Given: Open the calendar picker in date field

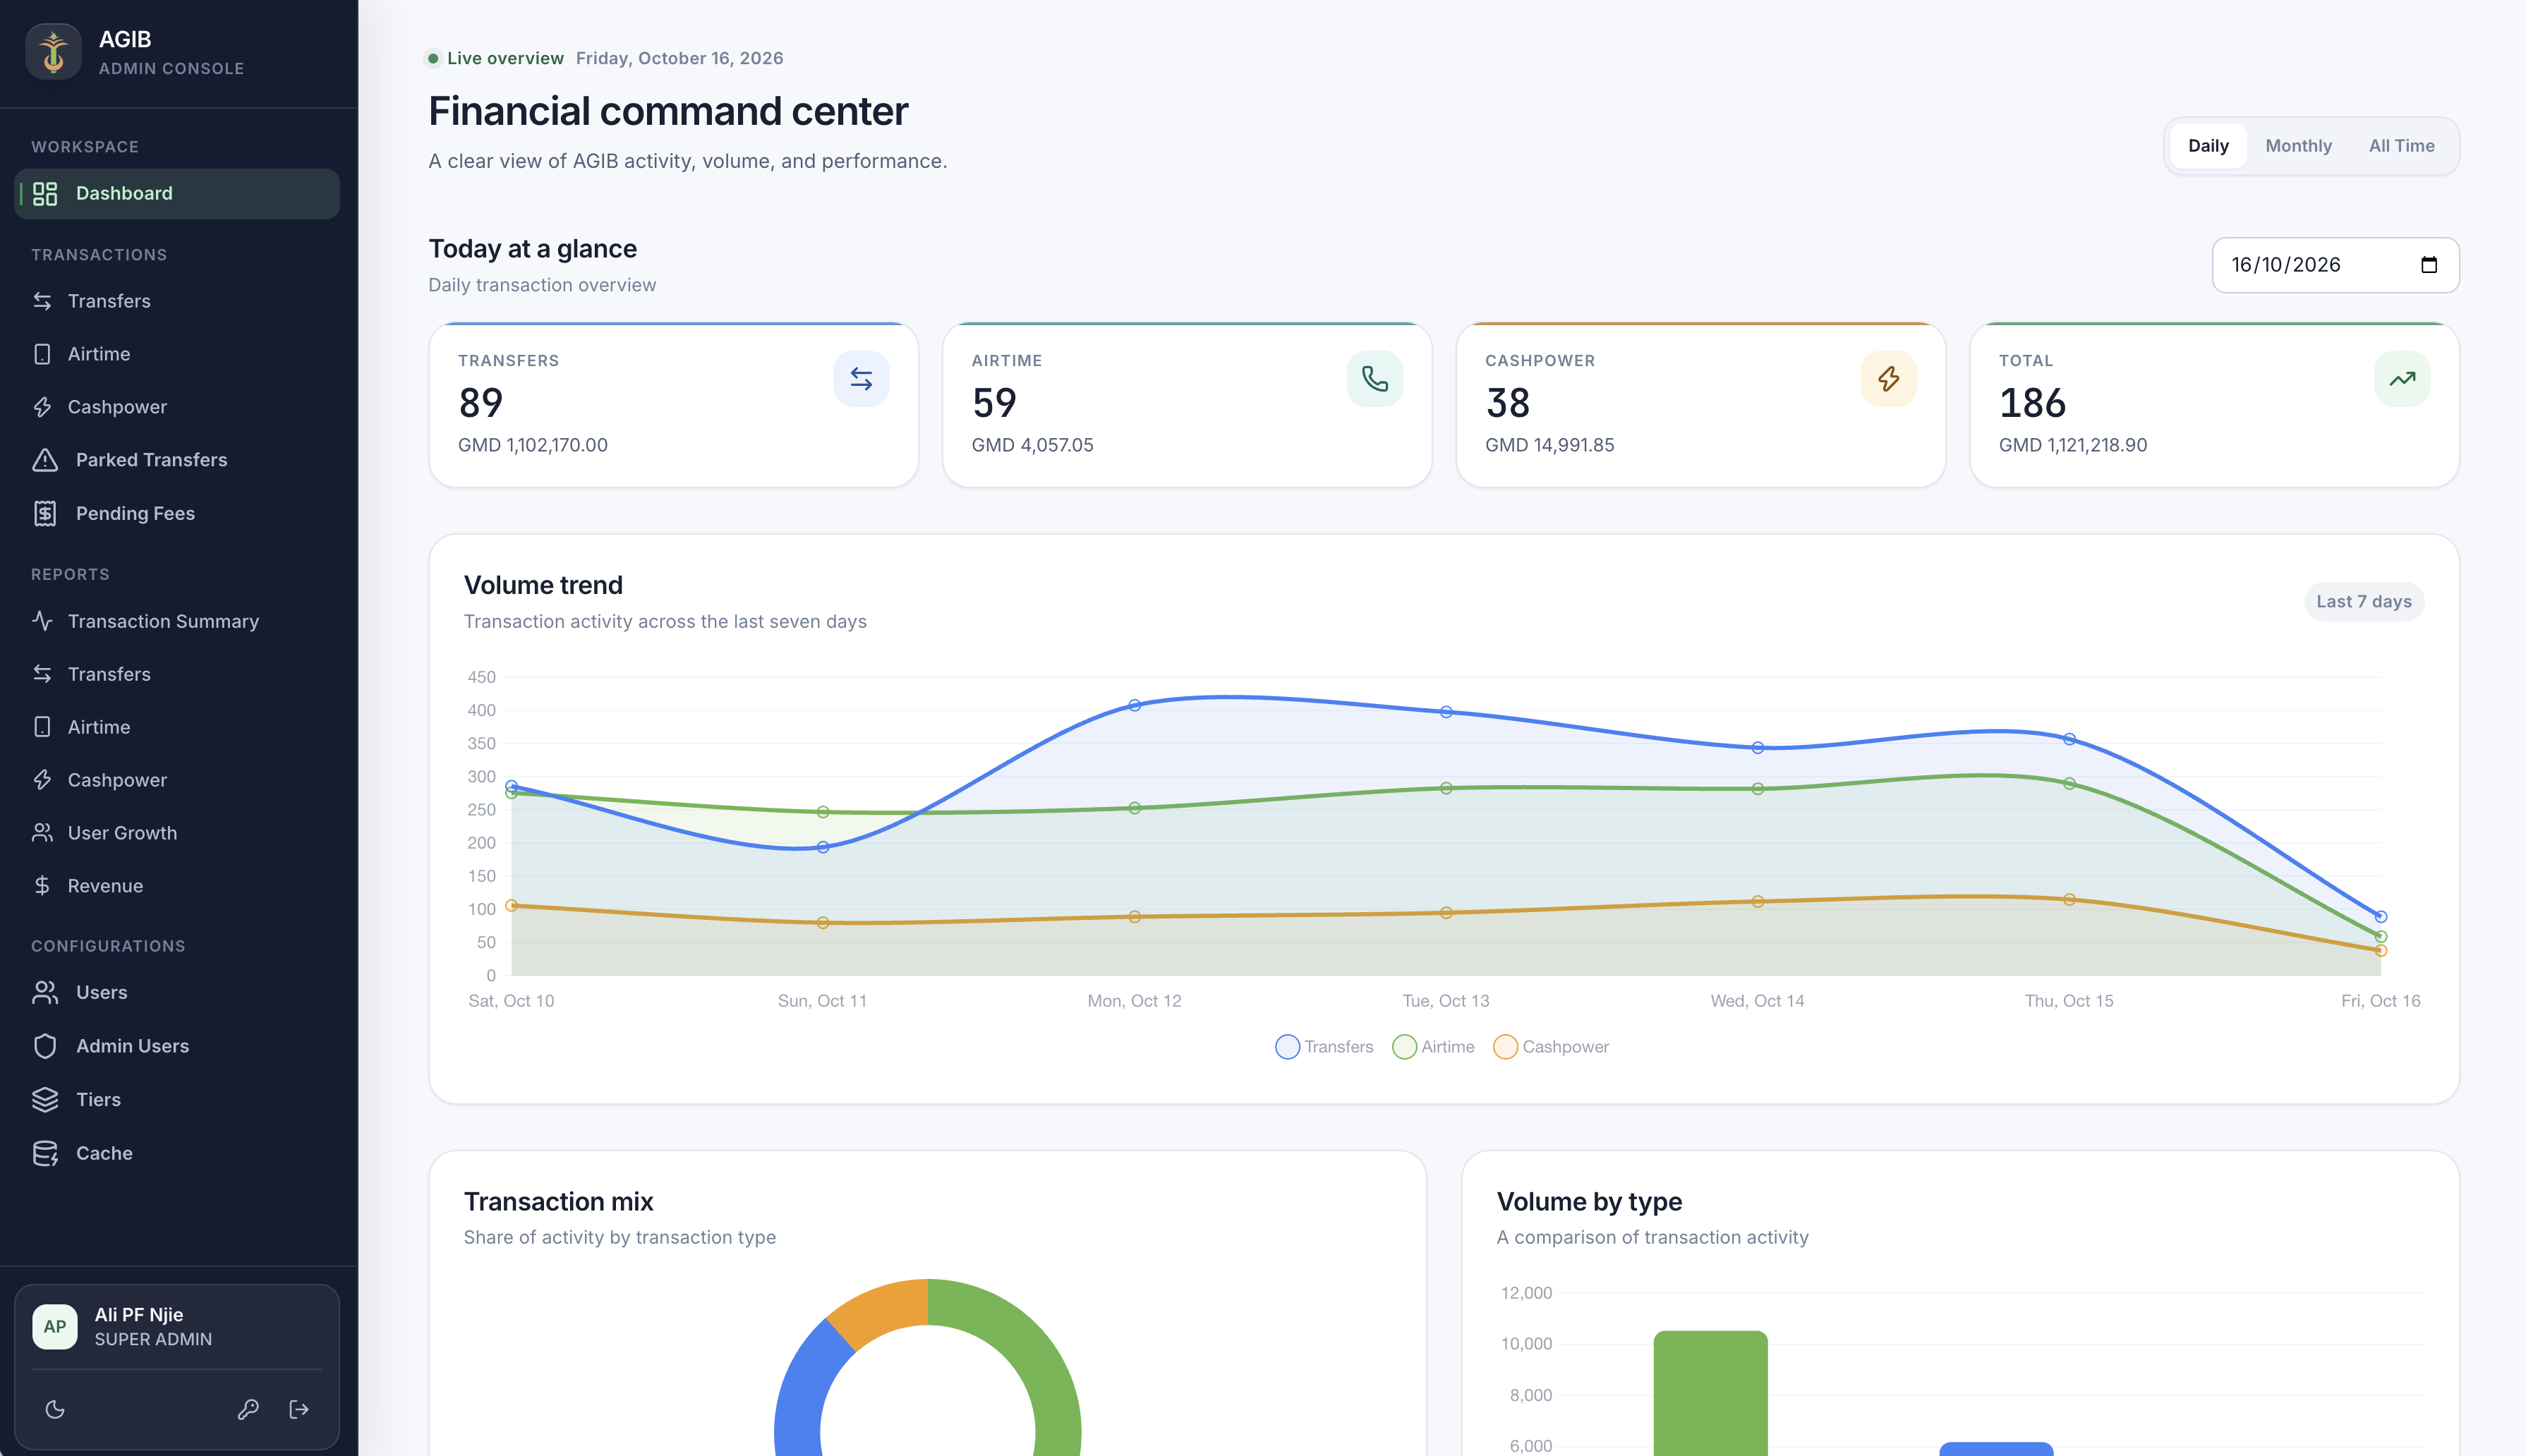Looking at the screenshot, I should tap(2429, 265).
